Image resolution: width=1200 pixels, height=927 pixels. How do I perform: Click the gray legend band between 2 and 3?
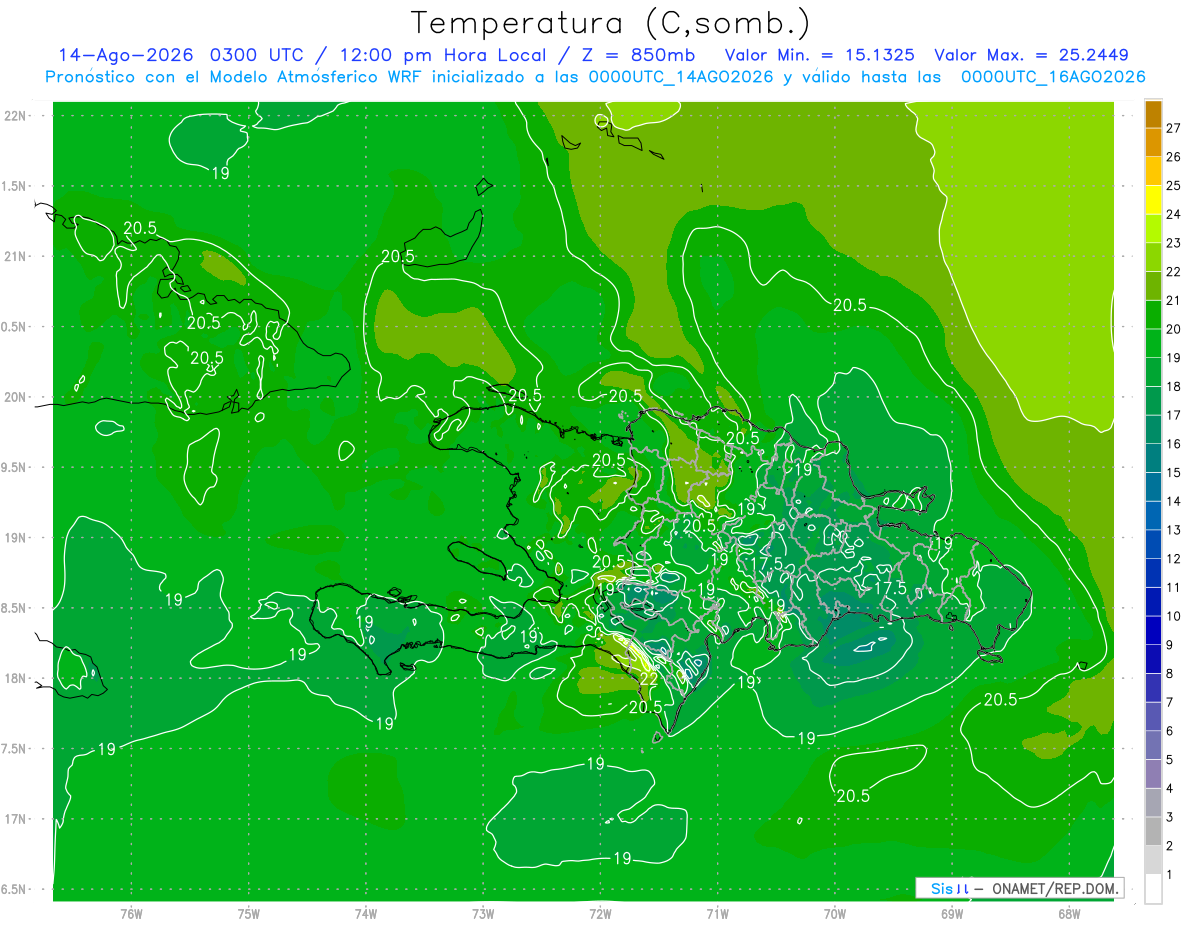[x=1153, y=831]
